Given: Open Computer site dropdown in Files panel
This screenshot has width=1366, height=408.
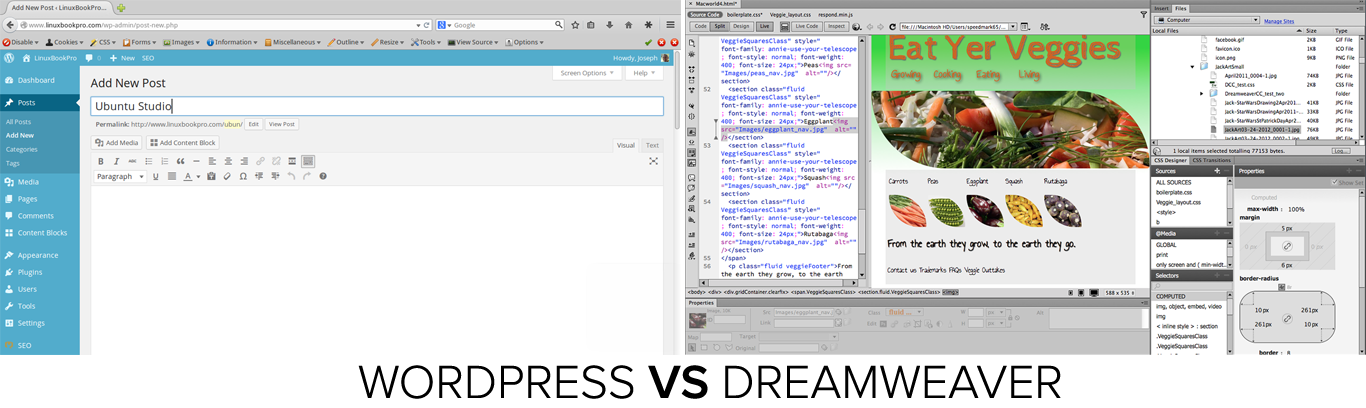Looking at the screenshot, I should [x=1207, y=20].
